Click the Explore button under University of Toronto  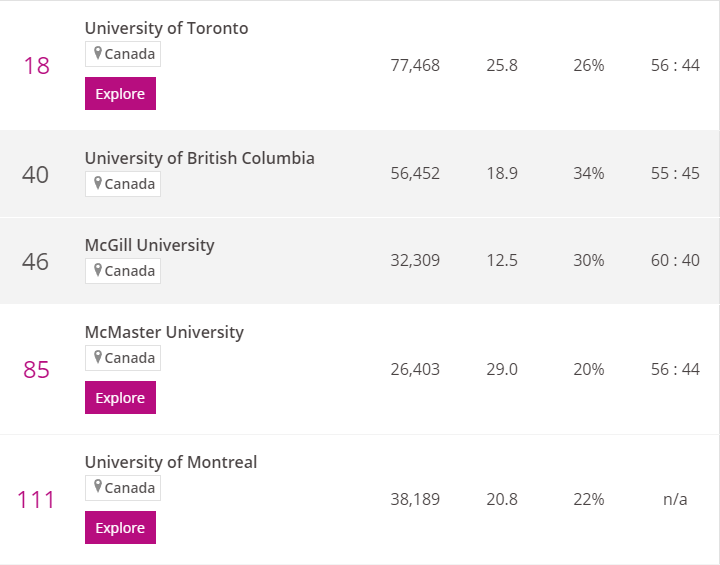click(x=120, y=94)
